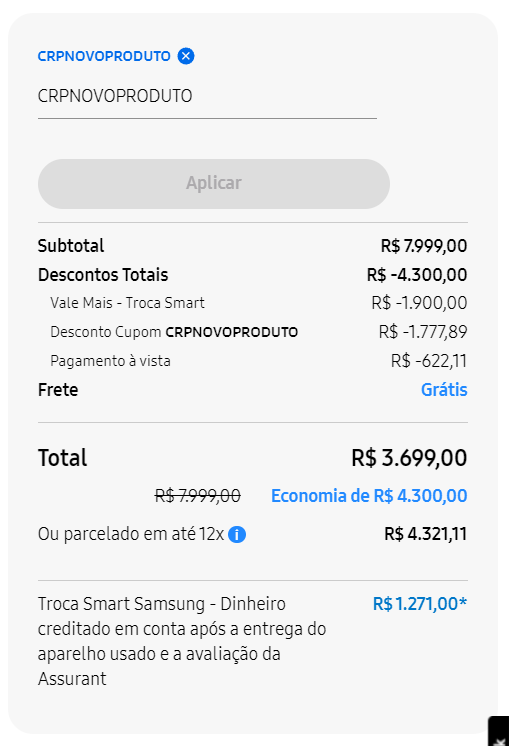
Task: Open the installment info icon
Action: tap(237, 535)
